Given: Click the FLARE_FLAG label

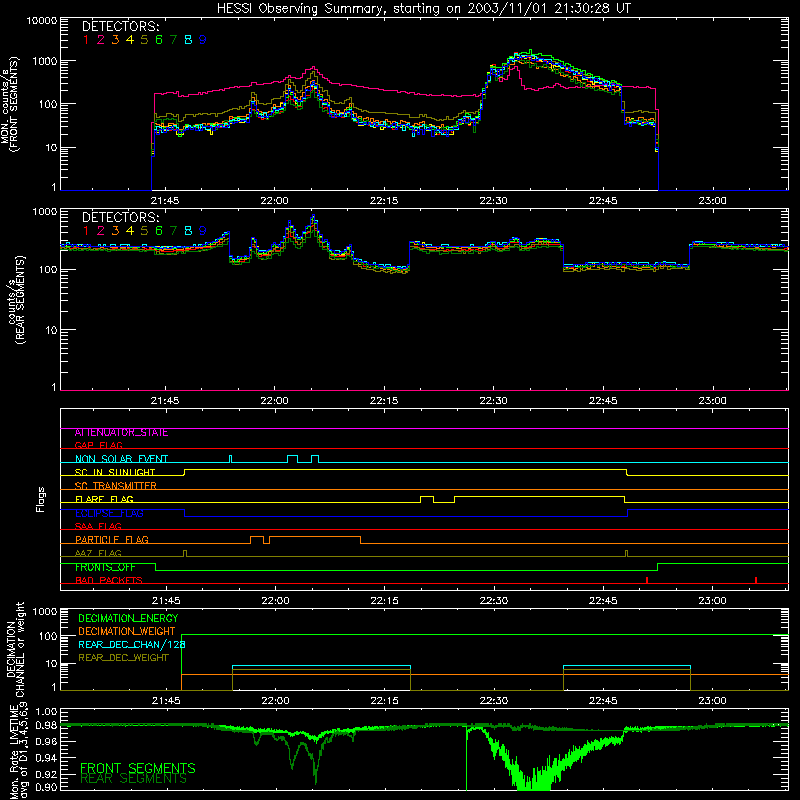Looking at the screenshot, I should 104,499.
